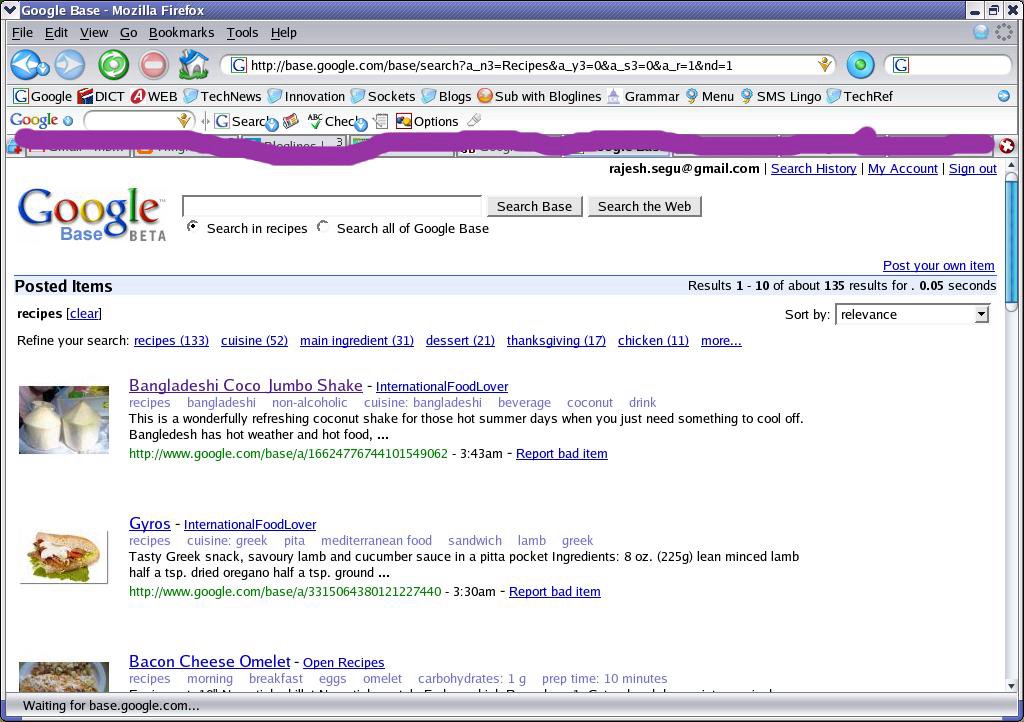The width and height of the screenshot is (1024, 722).
Task: Open the View menu
Action: pos(94,32)
